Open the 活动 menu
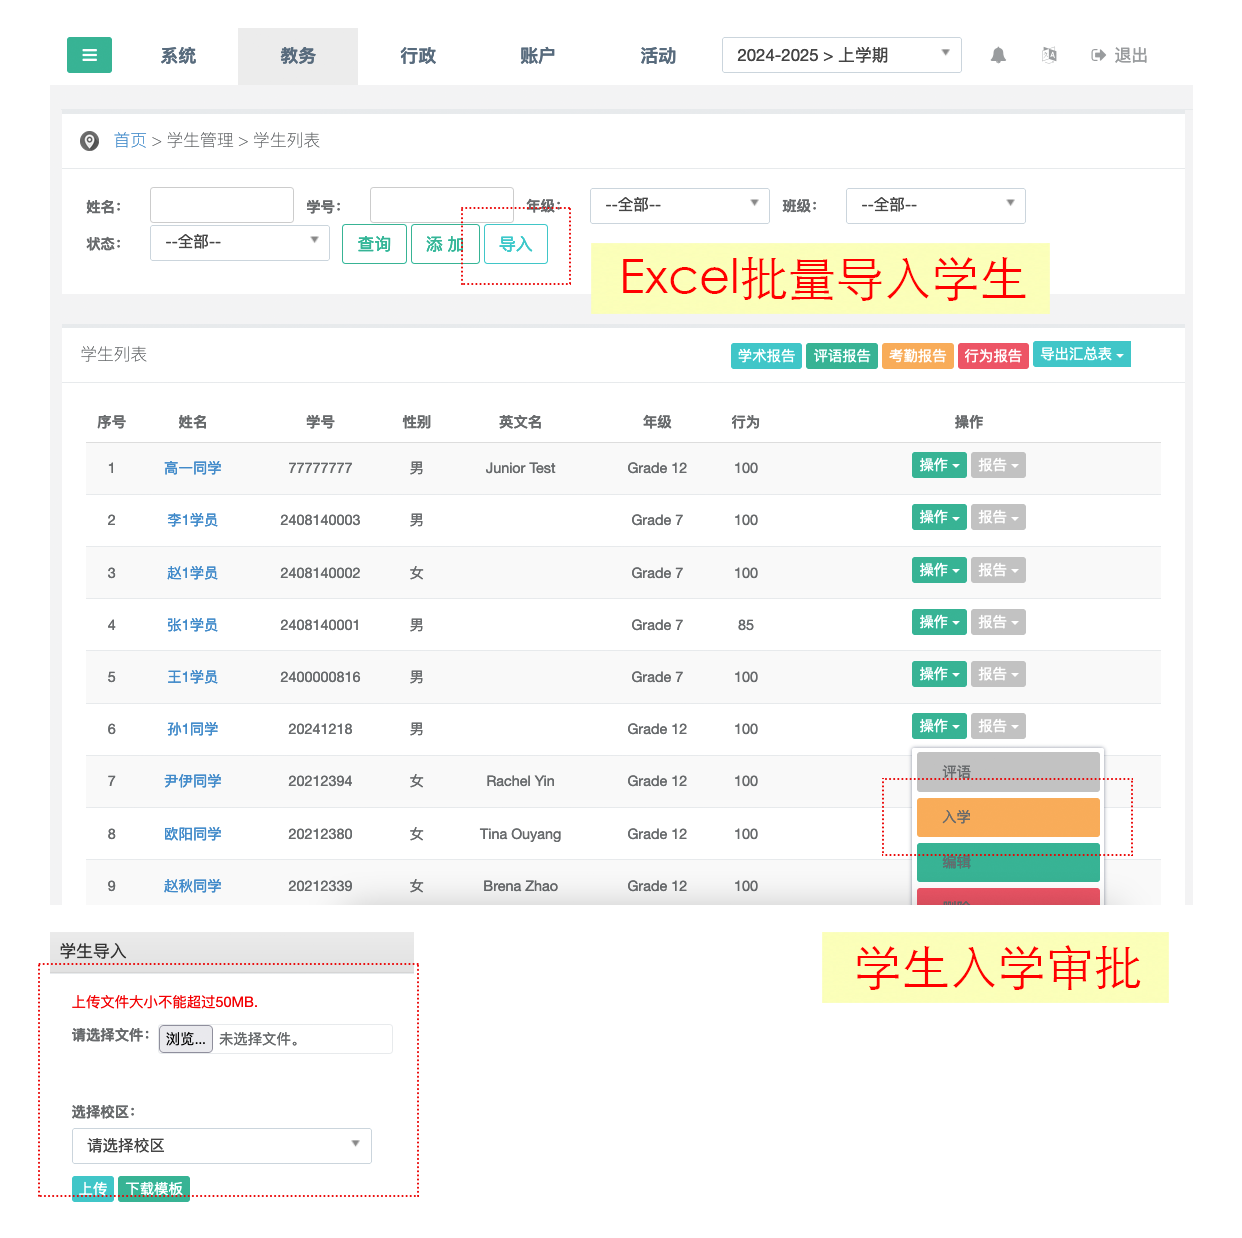 [658, 56]
